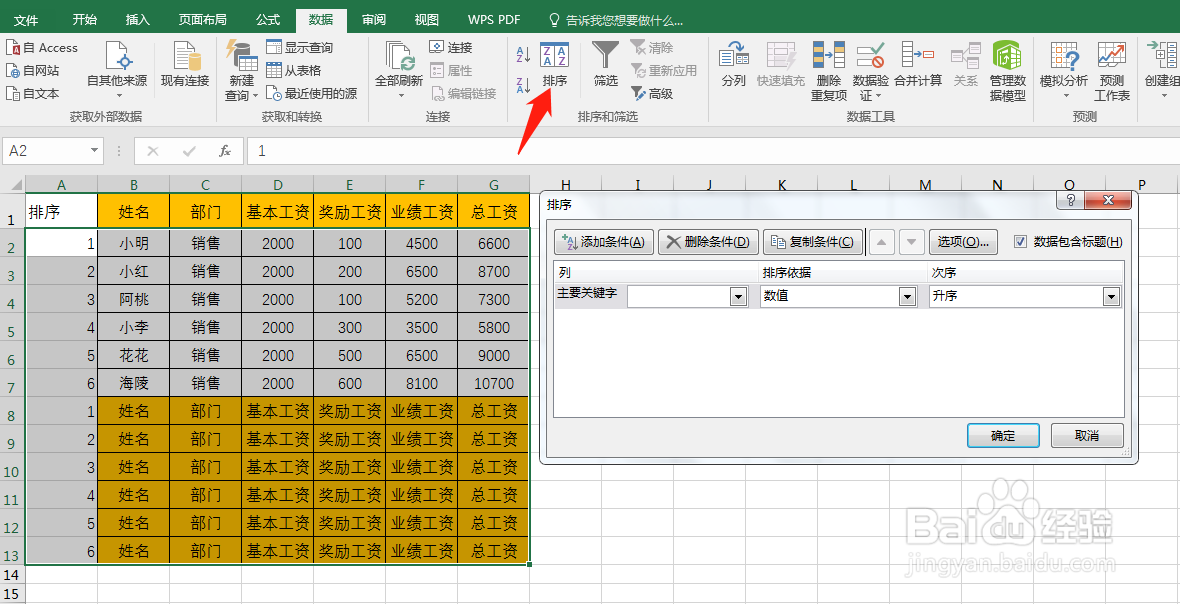Image resolution: width=1180 pixels, height=604 pixels.
Task: Open existing connections (现有连接)
Action: pyautogui.click(x=185, y=65)
